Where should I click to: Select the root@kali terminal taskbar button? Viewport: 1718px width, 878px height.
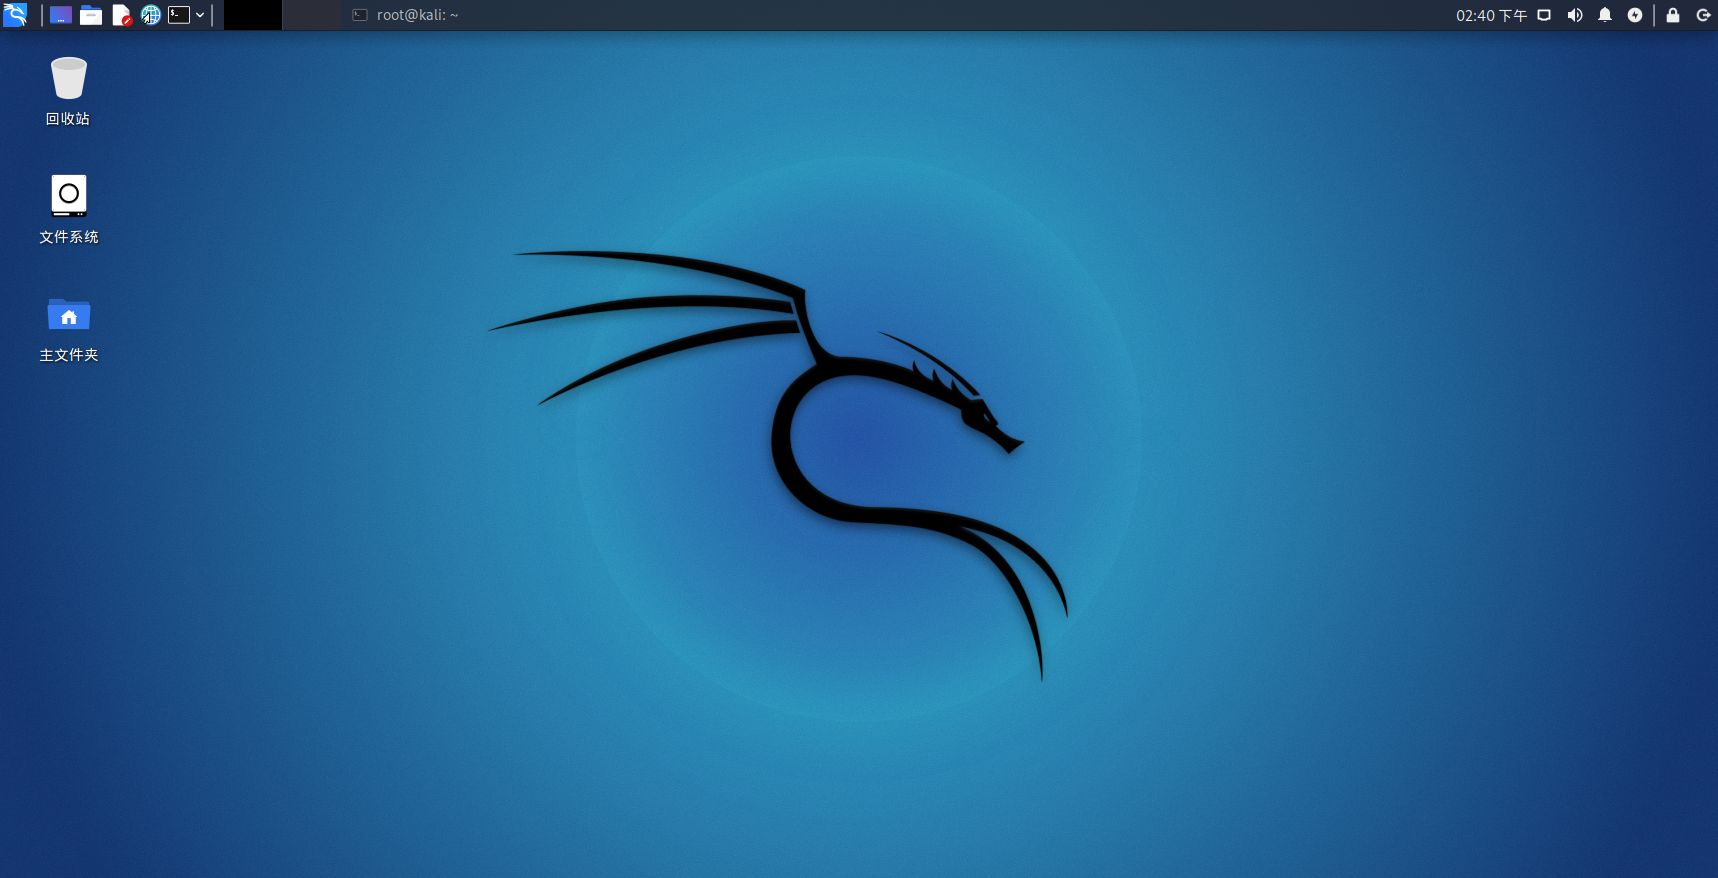[406, 15]
